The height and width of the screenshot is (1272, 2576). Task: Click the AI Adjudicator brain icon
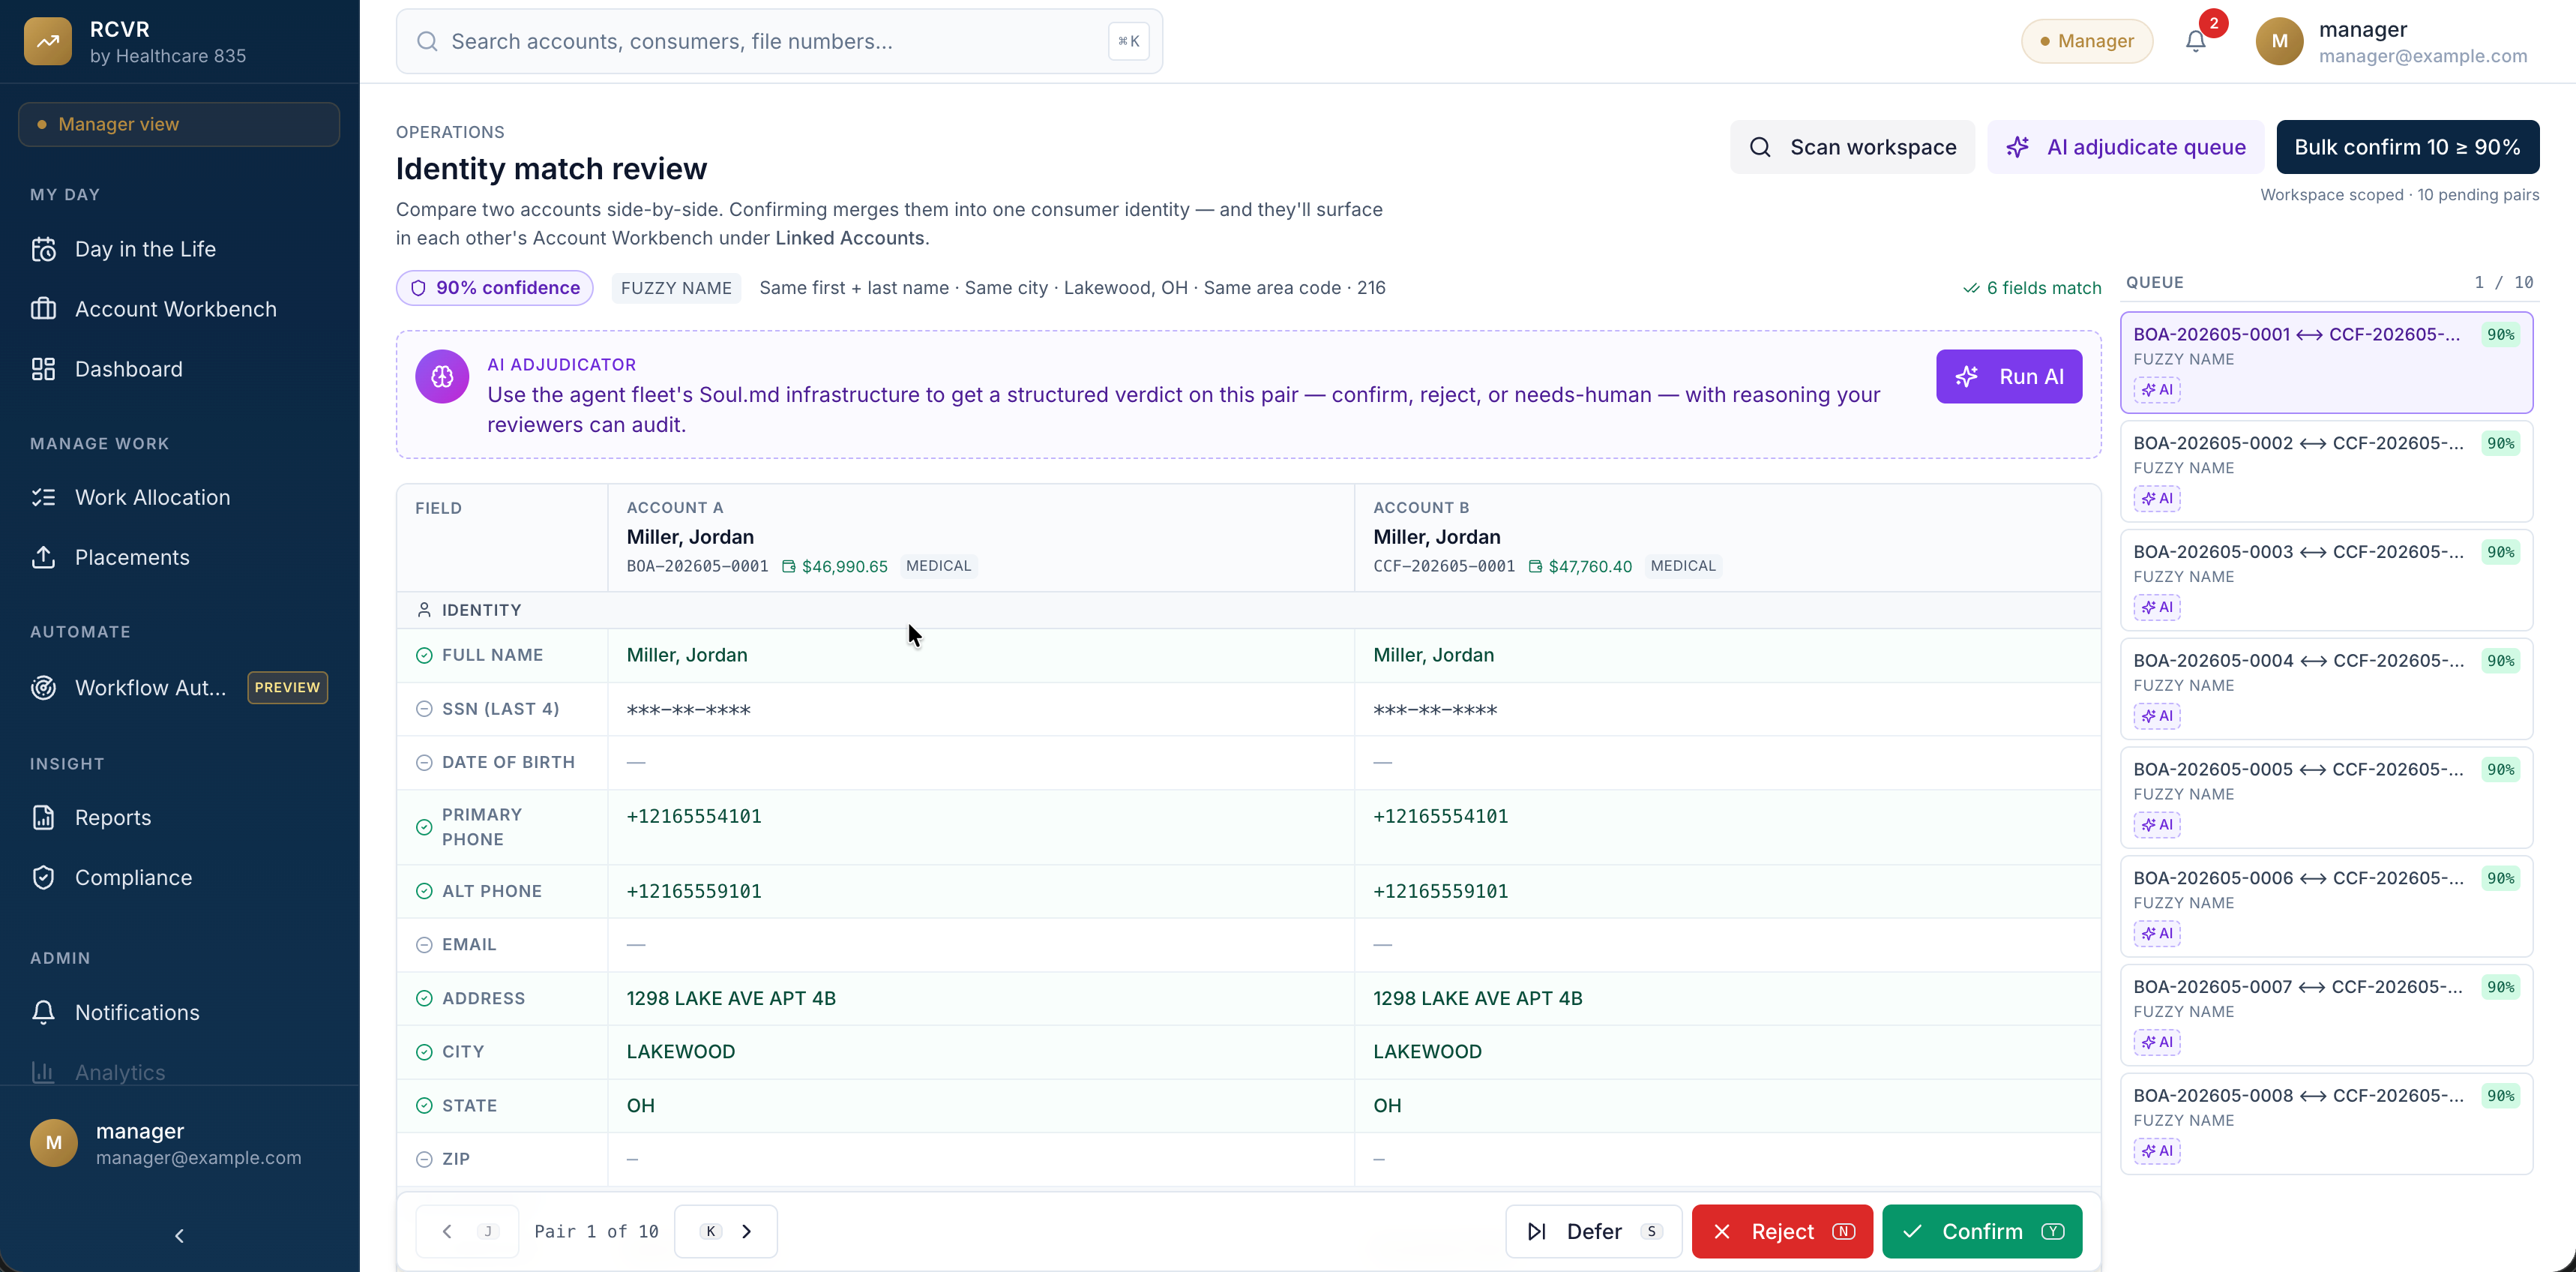tap(442, 376)
